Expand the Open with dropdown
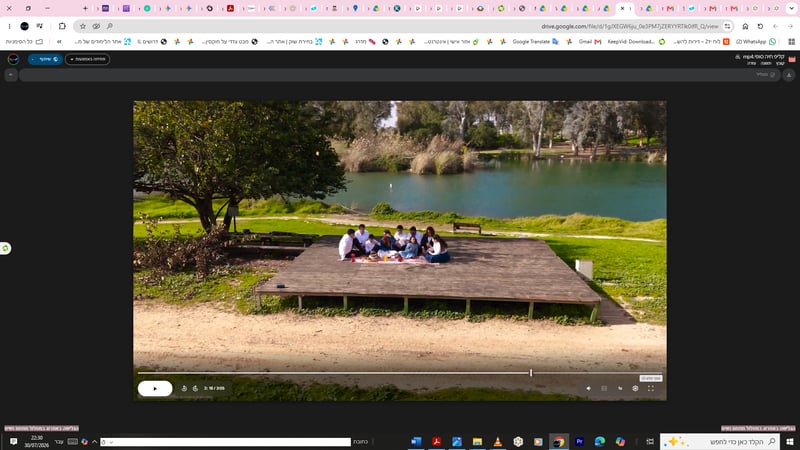Viewport: 800px width, 450px height. [87, 59]
